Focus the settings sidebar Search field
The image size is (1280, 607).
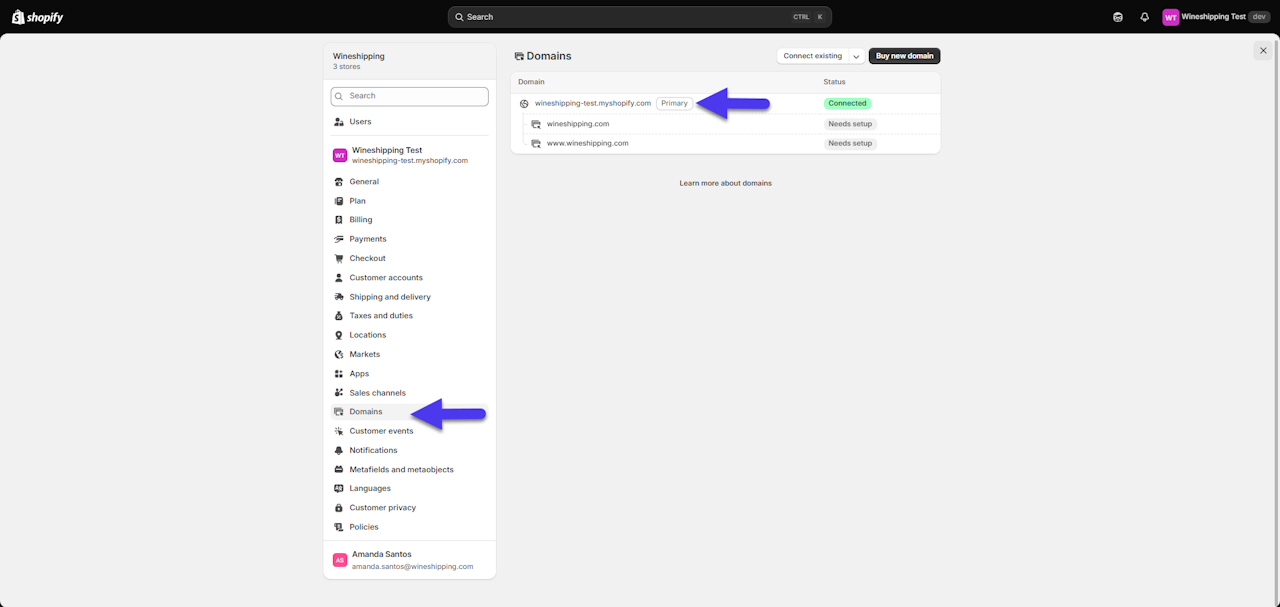410,96
